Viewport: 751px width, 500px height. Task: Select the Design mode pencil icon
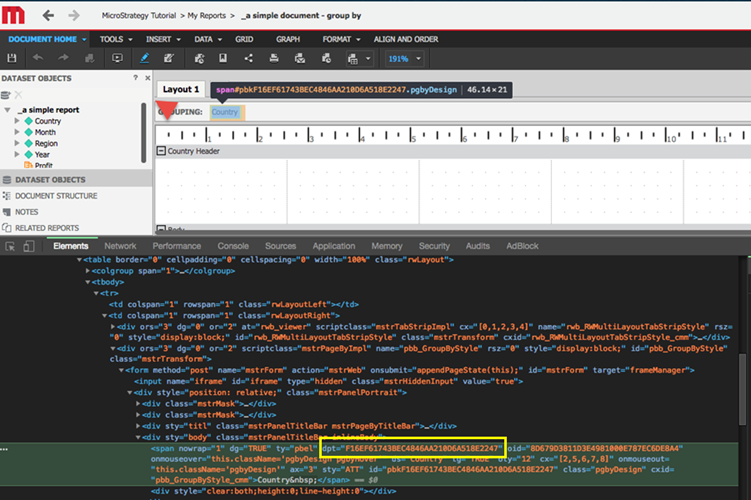pyautogui.click(x=145, y=59)
